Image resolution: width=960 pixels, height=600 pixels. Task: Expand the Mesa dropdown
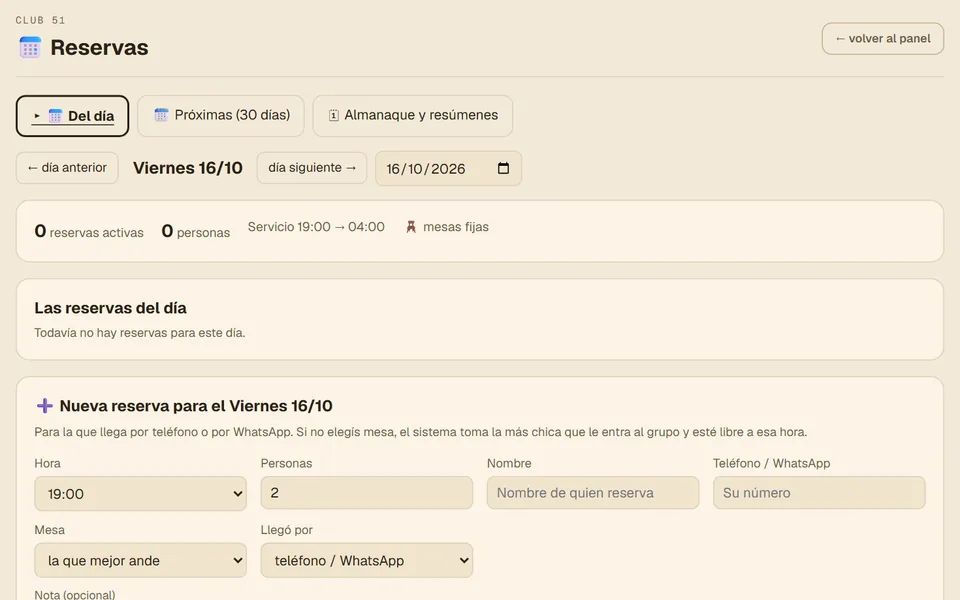[x=140, y=560]
